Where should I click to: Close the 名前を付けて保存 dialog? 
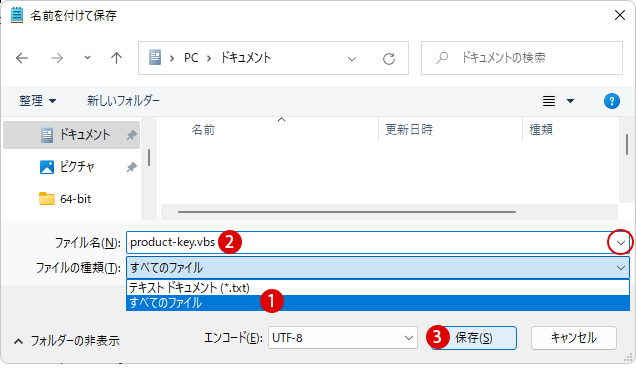point(620,15)
